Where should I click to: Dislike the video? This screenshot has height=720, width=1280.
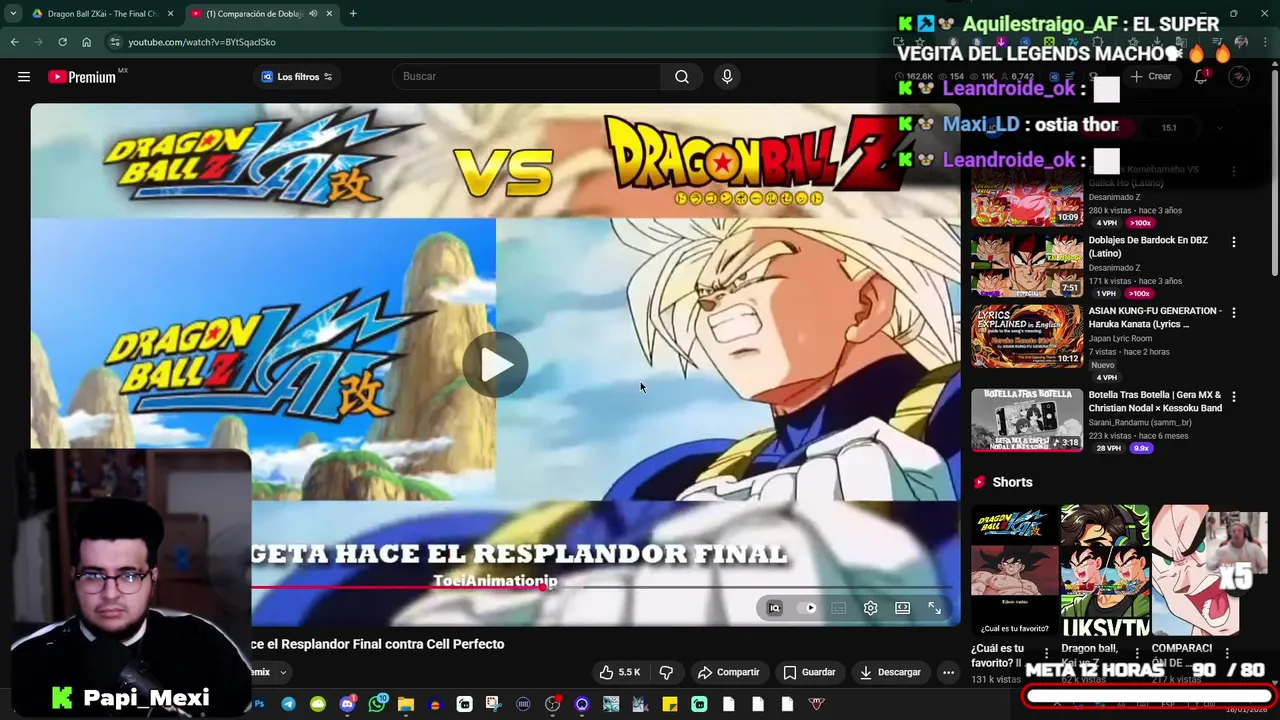(x=666, y=672)
